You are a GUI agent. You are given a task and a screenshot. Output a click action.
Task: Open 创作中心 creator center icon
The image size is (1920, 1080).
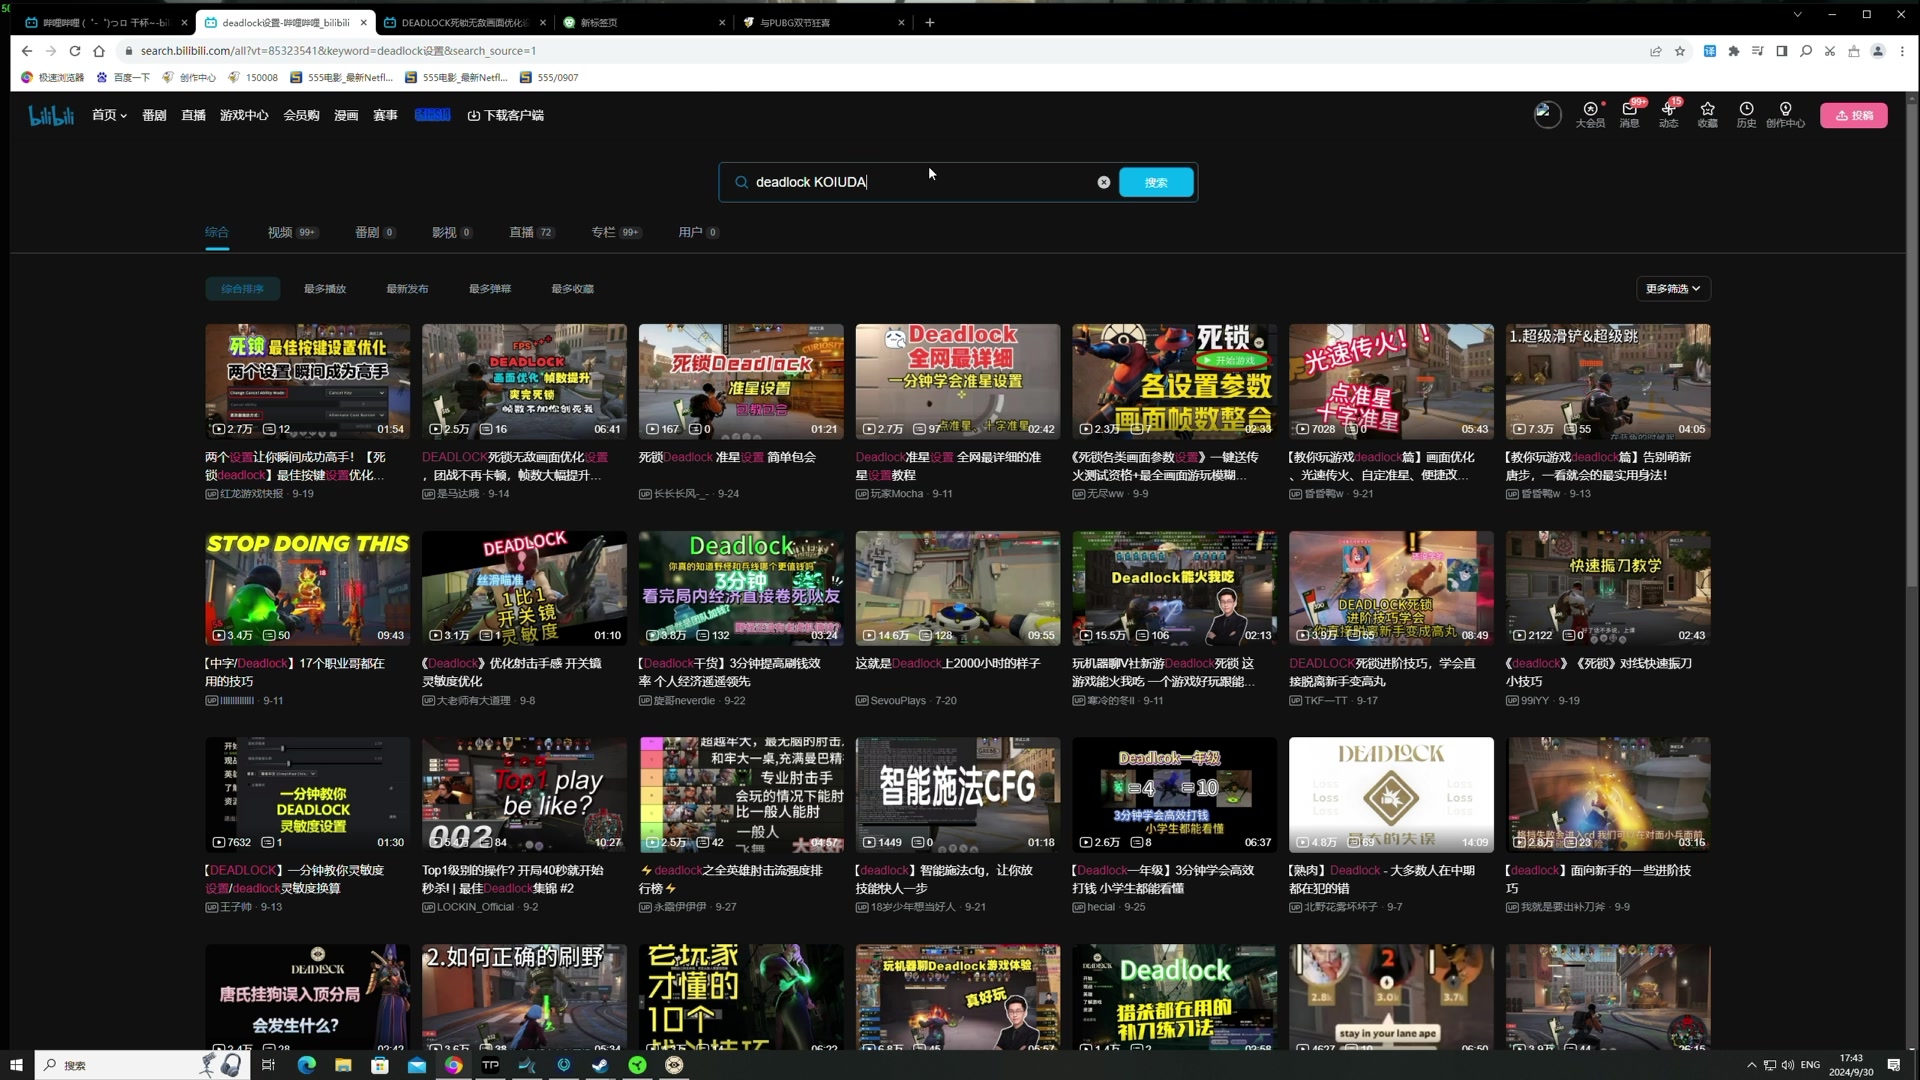pos(1785,115)
